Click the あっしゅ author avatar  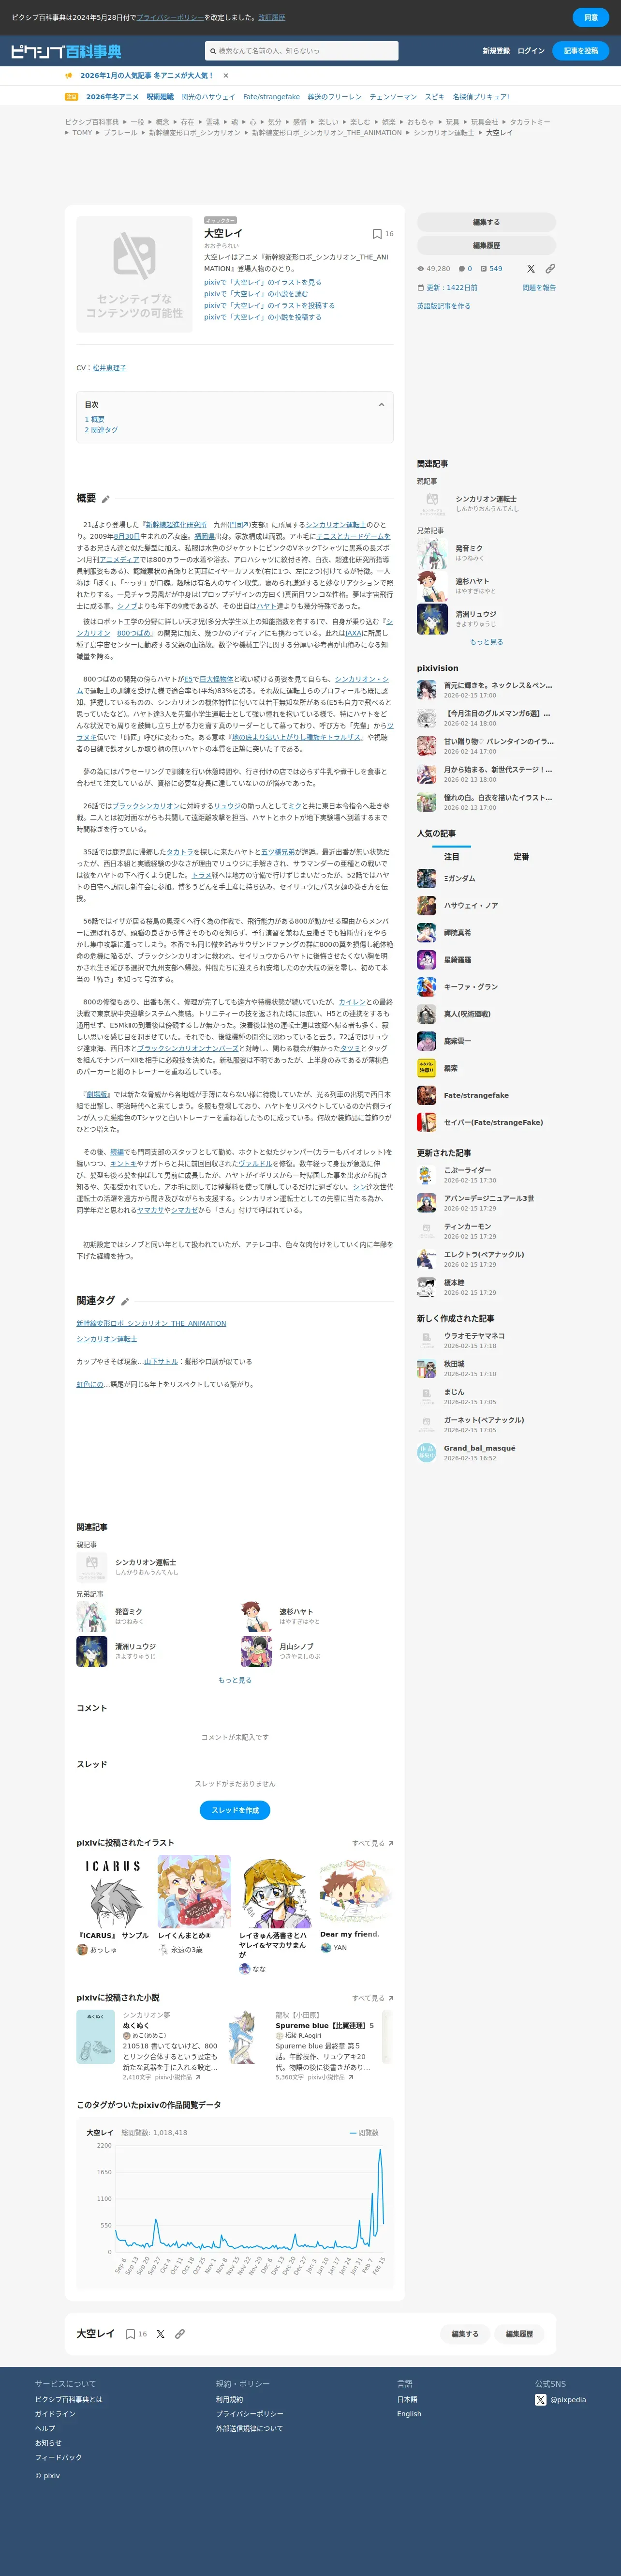tap(82, 1949)
